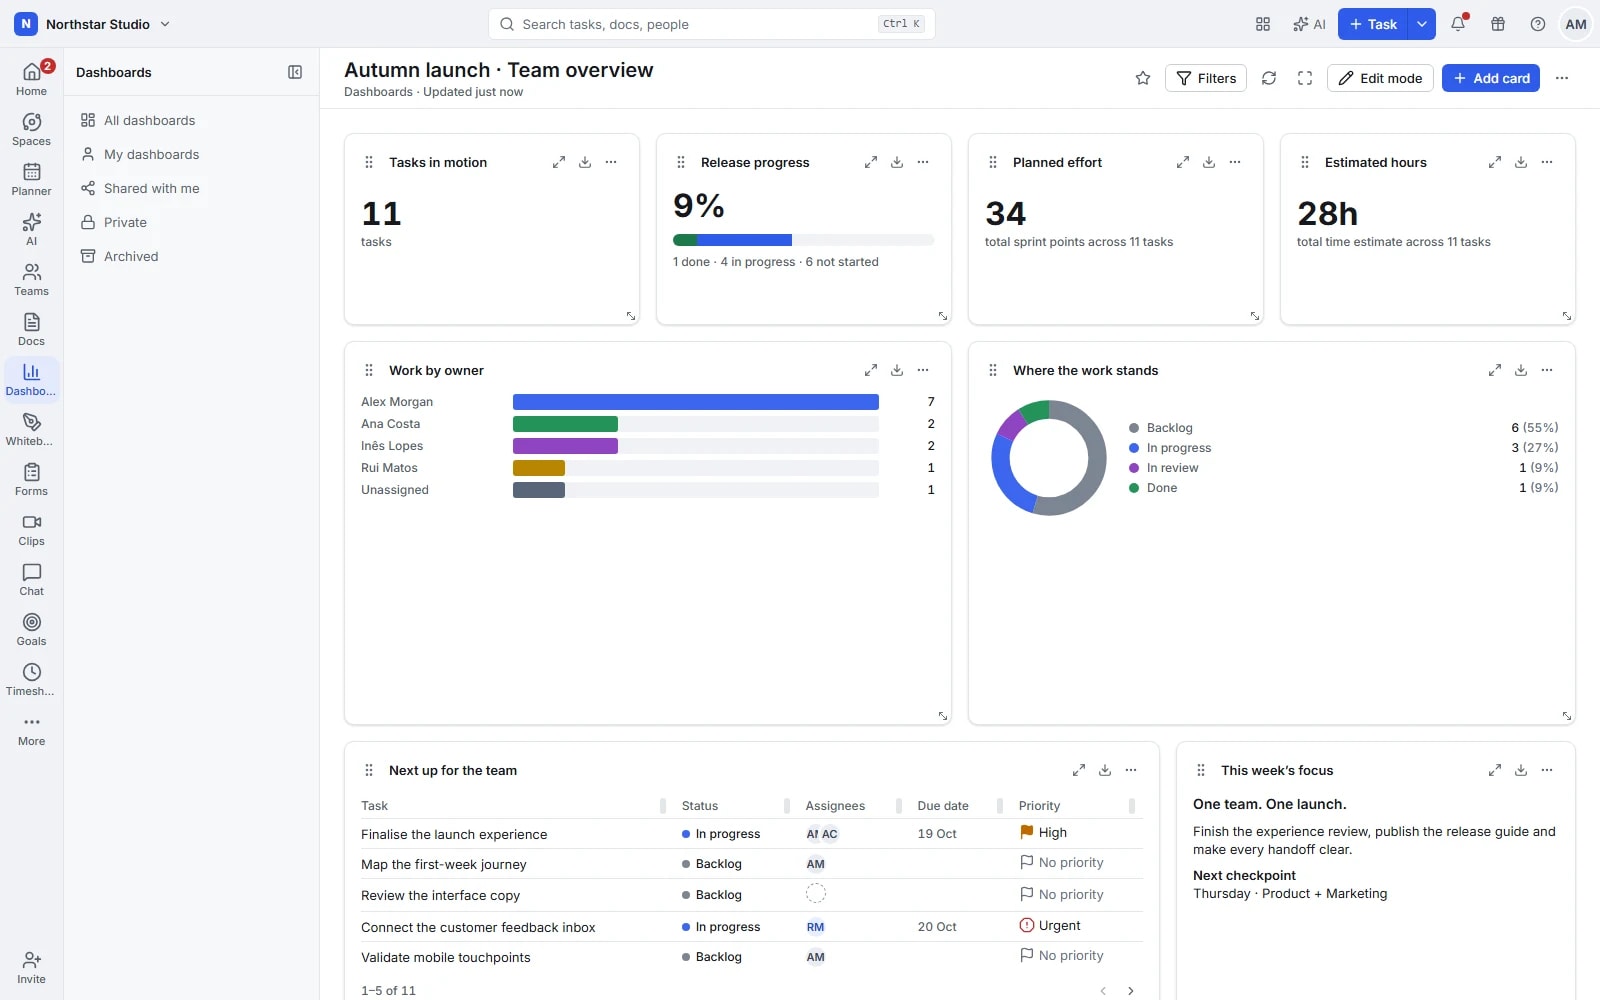This screenshot has width=1600, height=1000.
Task: Select All dashboards in the side panel
Action: [192, 120]
